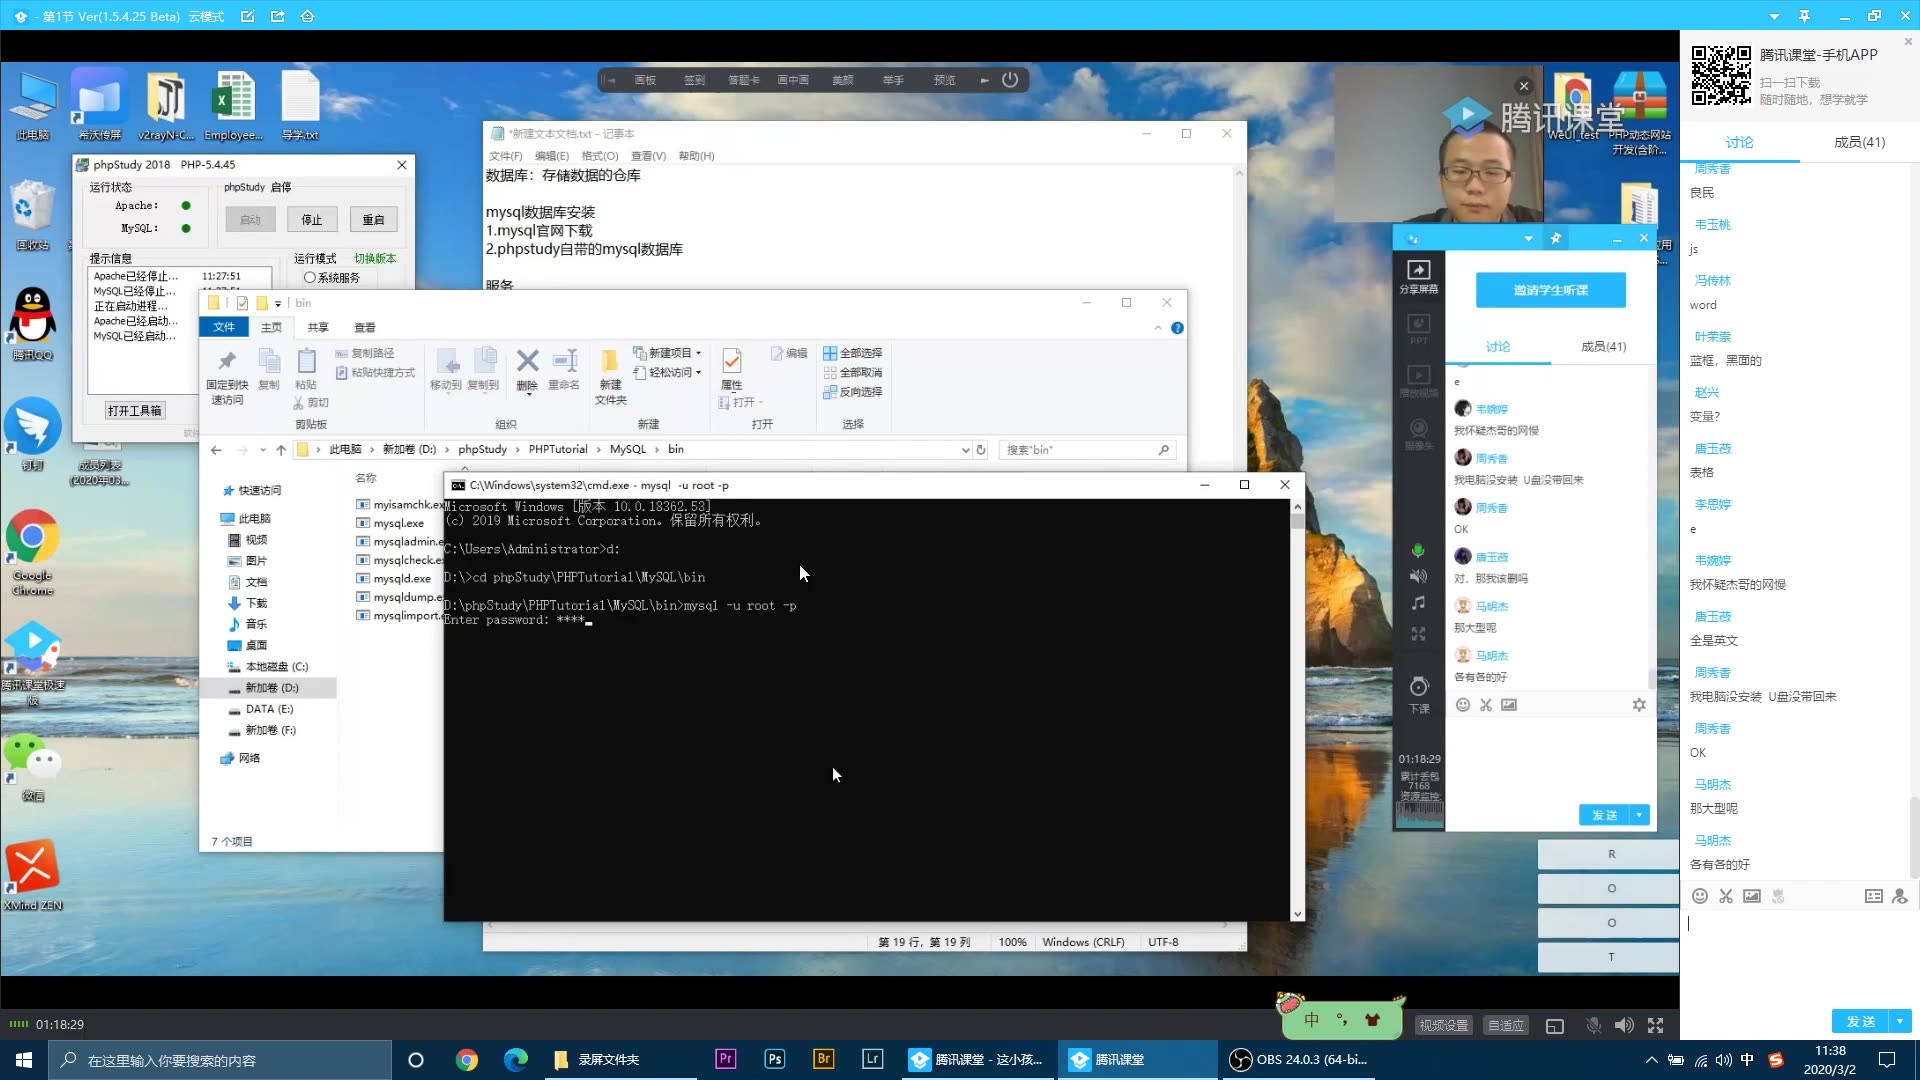Expand 轻松访问 dropdown in ribbon

pos(698,372)
